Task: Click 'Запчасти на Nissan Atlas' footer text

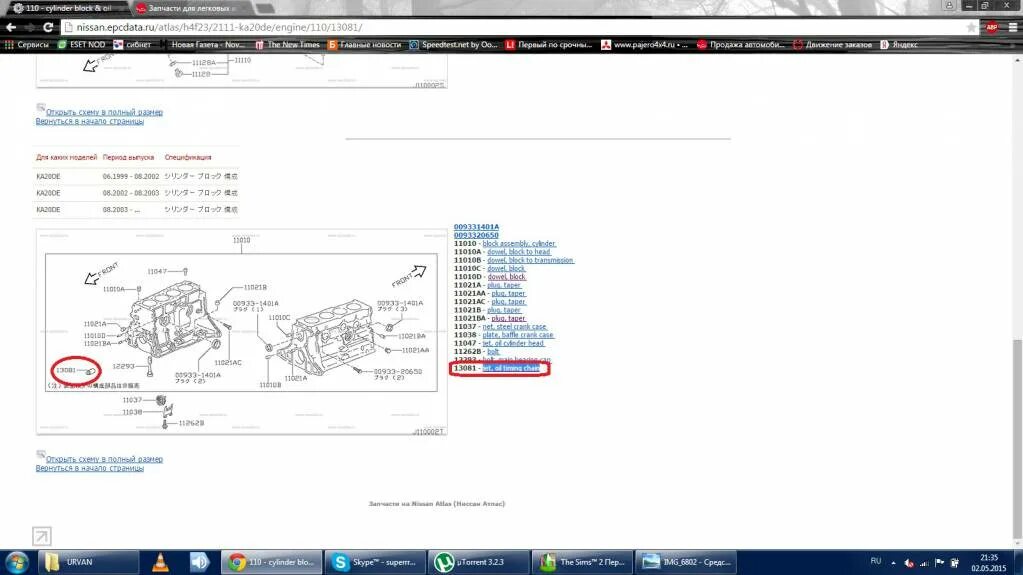Action: [436, 504]
